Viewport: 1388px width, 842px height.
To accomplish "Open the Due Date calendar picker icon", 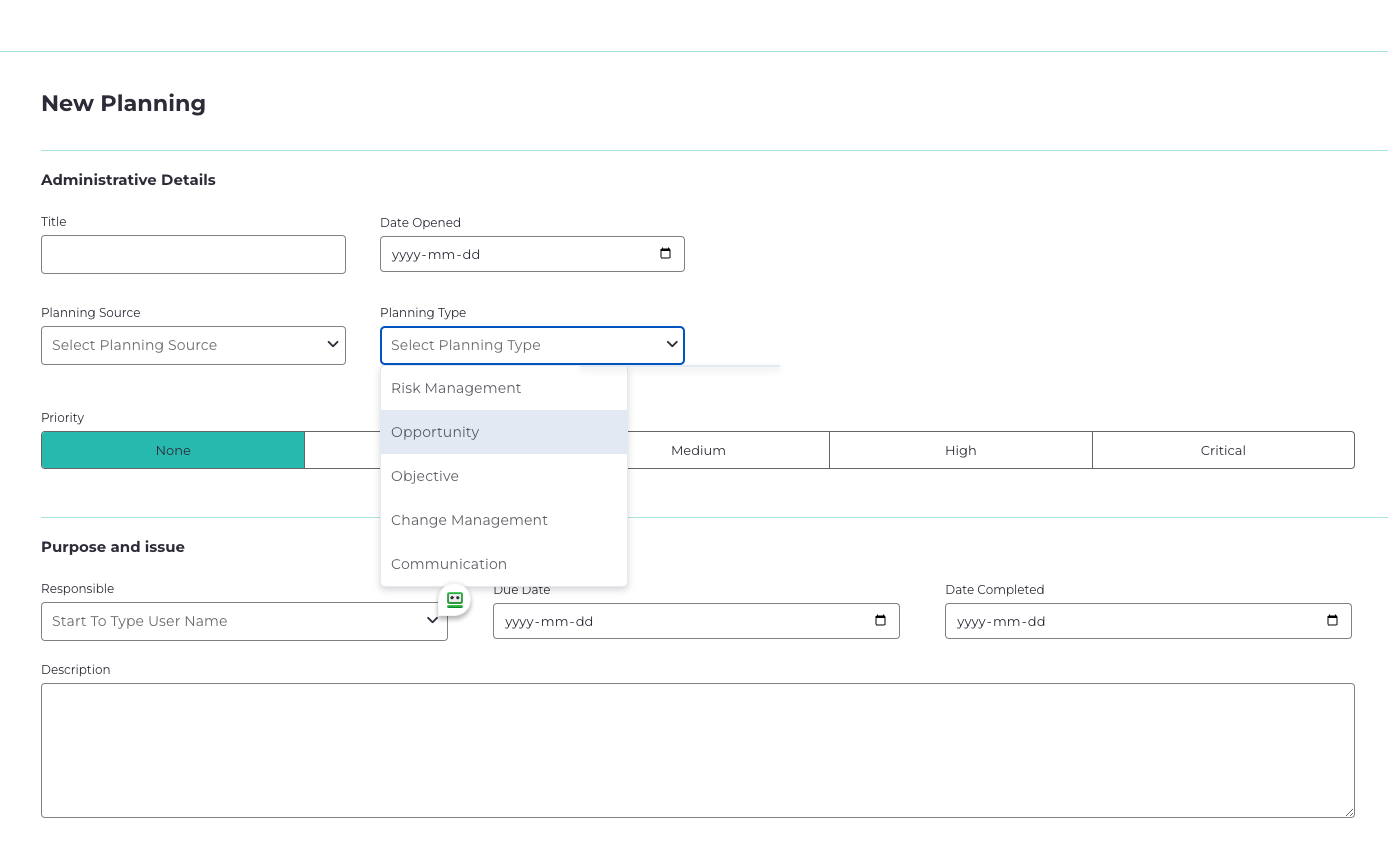I will (x=881, y=621).
